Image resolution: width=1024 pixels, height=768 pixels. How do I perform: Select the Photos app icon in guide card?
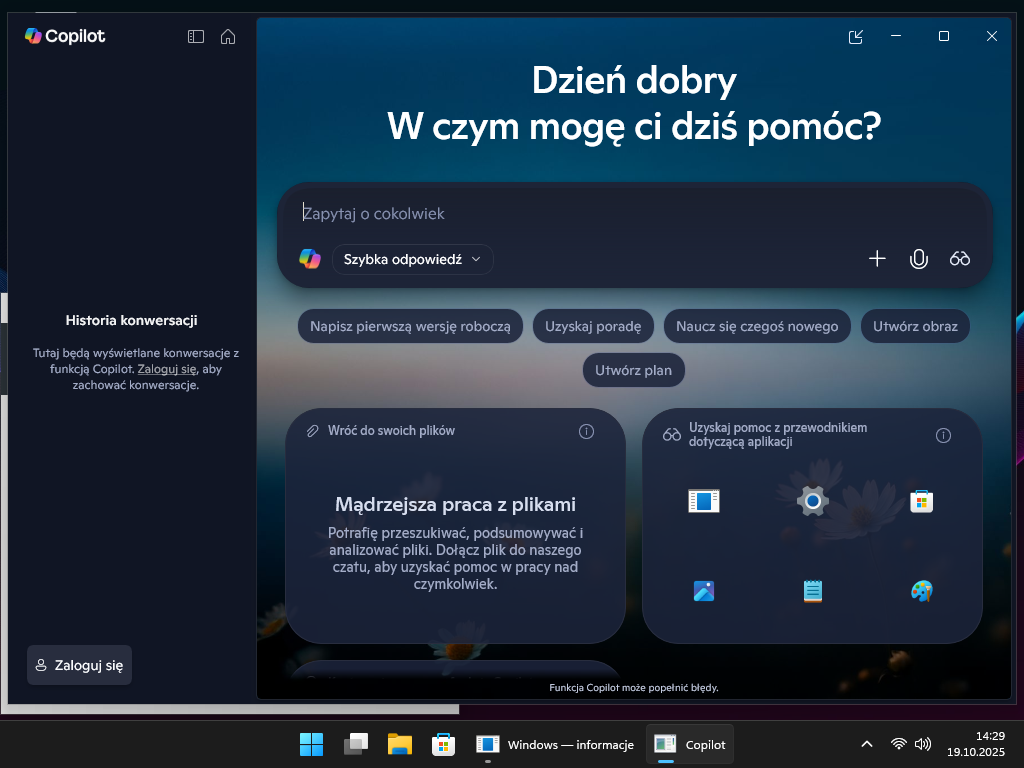tap(703, 591)
